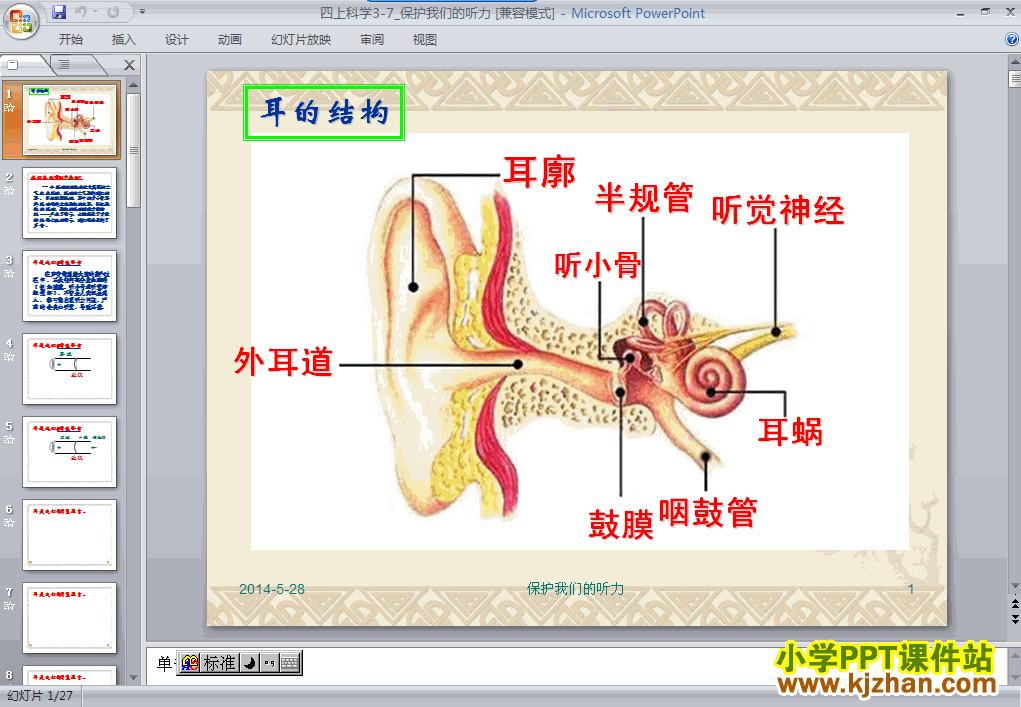This screenshot has height=707, width=1021.
Task: Toggle IME half/full-width moon icon
Action: (249, 663)
